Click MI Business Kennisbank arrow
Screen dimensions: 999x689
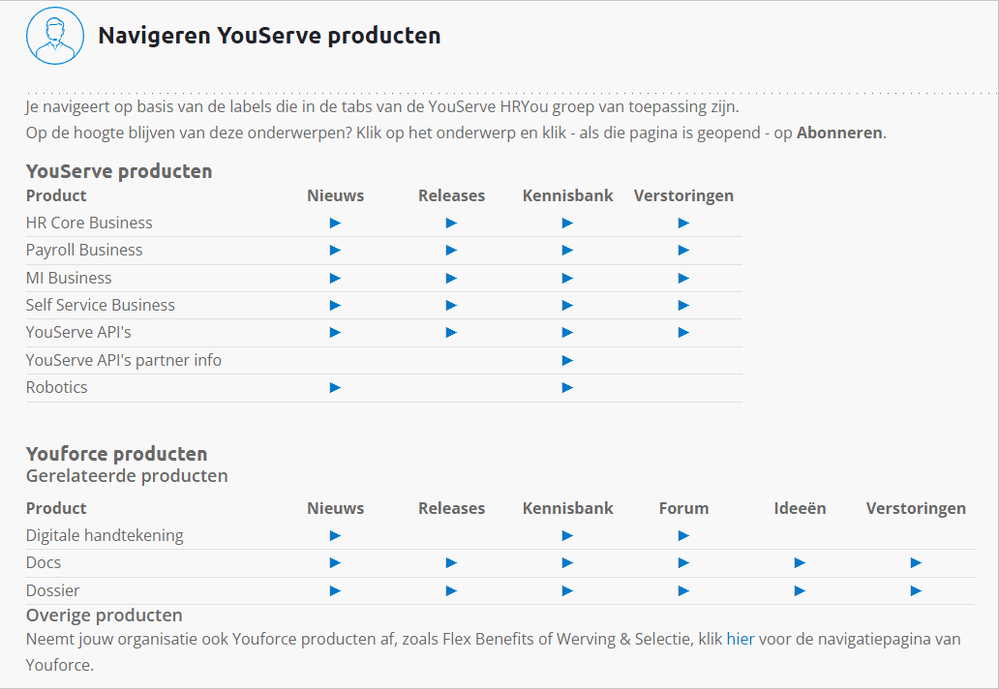567,278
